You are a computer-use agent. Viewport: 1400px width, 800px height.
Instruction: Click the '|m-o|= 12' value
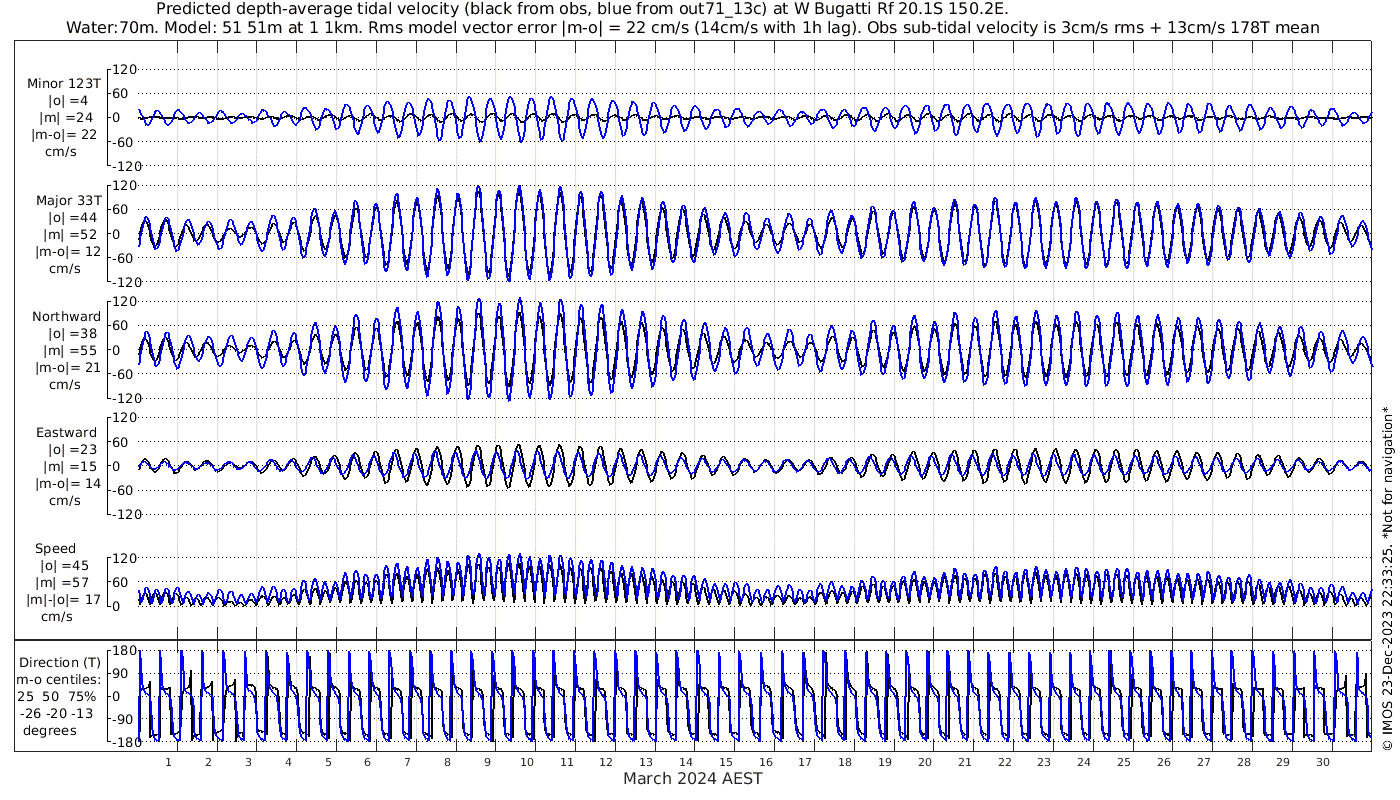(68, 251)
